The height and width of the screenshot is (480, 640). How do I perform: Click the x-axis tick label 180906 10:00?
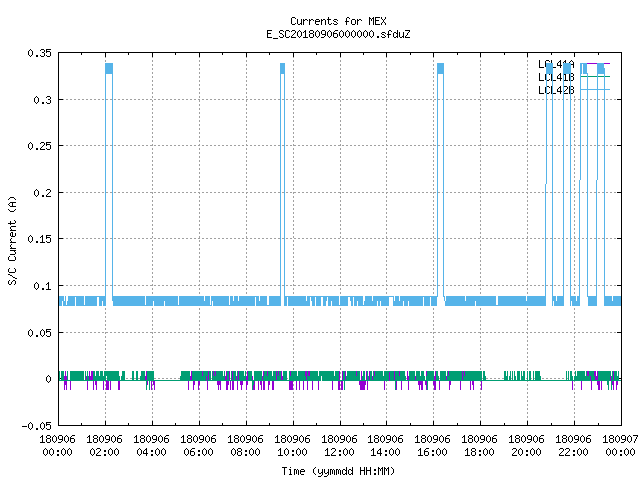[292, 445]
